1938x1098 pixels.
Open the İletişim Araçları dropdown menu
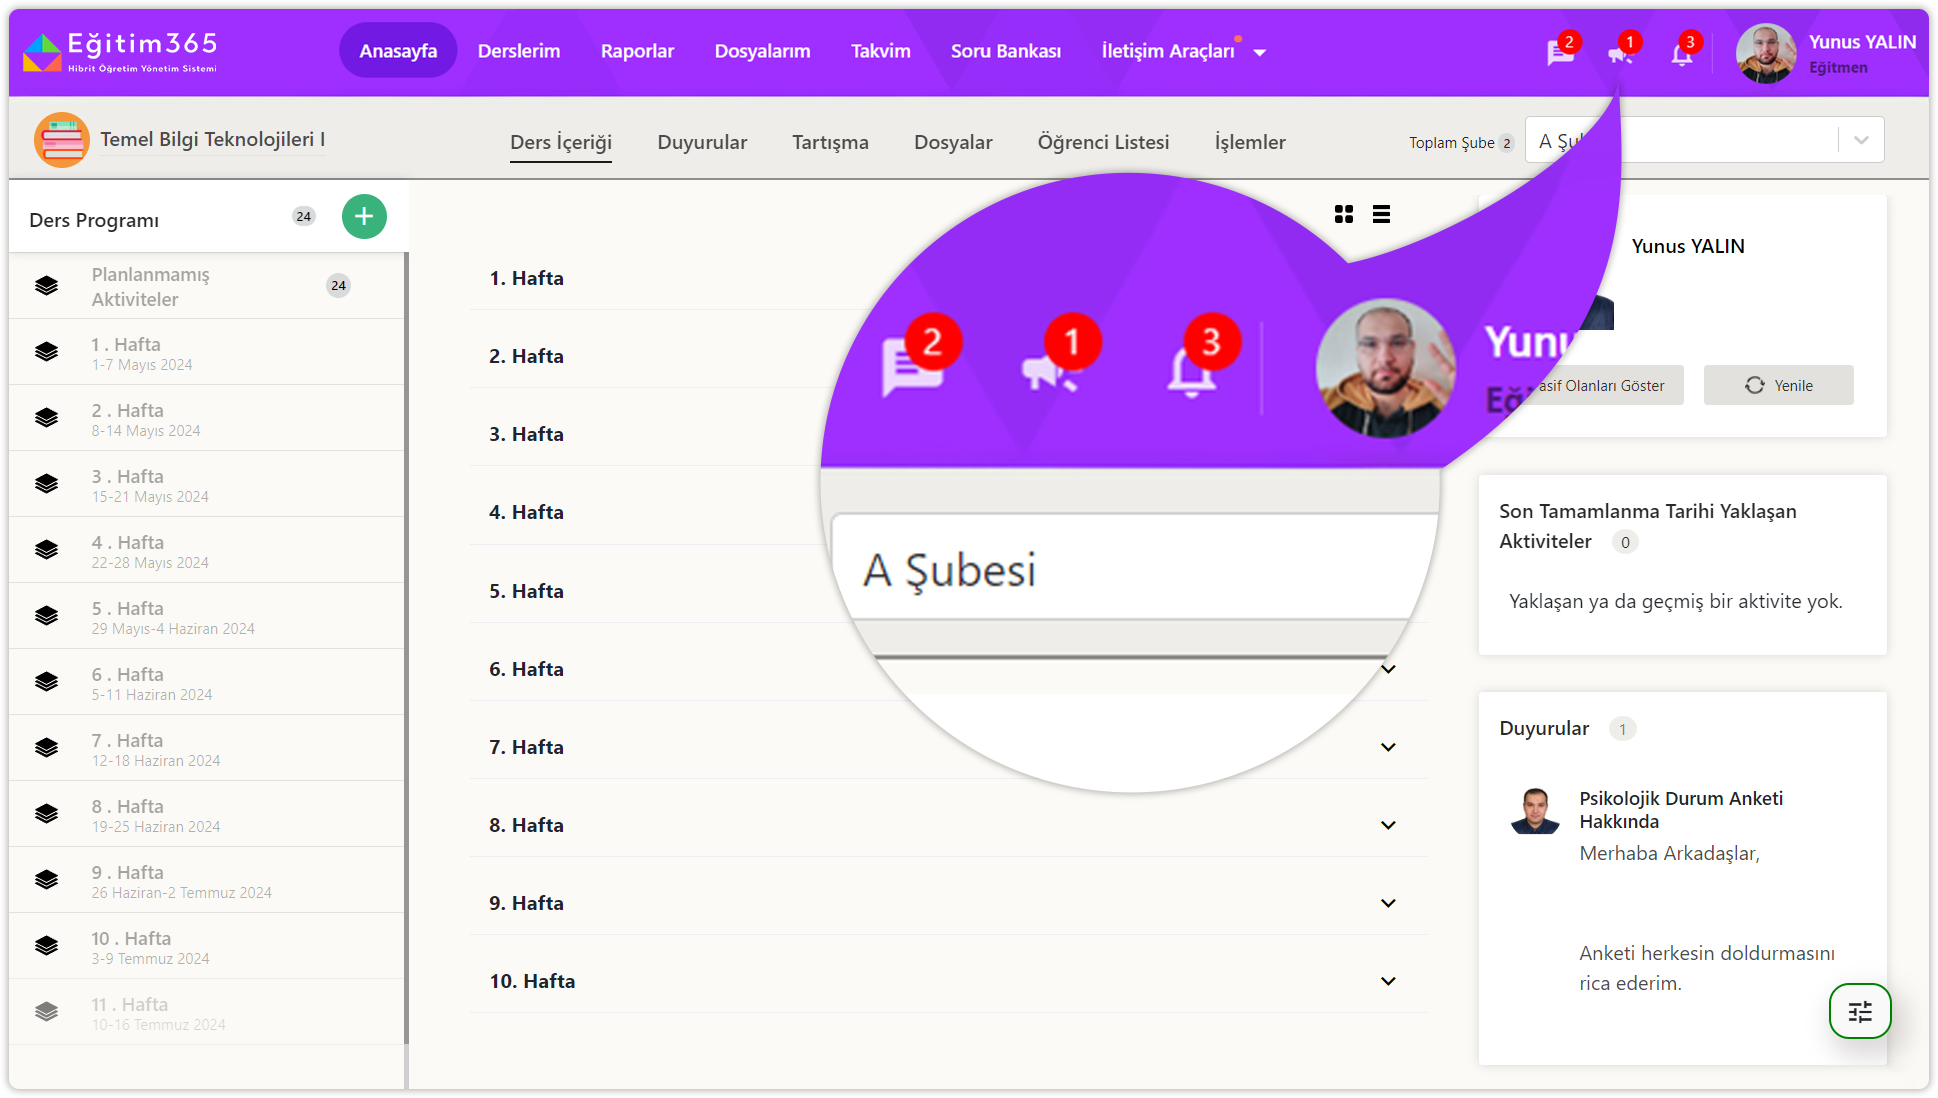pyautogui.click(x=1184, y=51)
